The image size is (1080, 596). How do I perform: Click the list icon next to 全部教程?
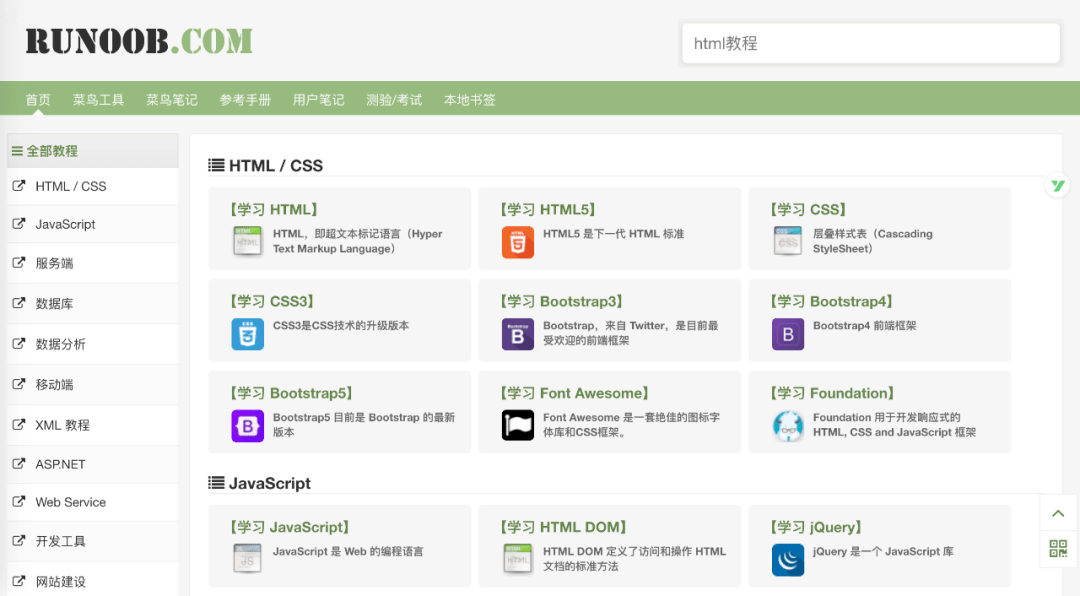pyautogui.click(x=17, y=151)
